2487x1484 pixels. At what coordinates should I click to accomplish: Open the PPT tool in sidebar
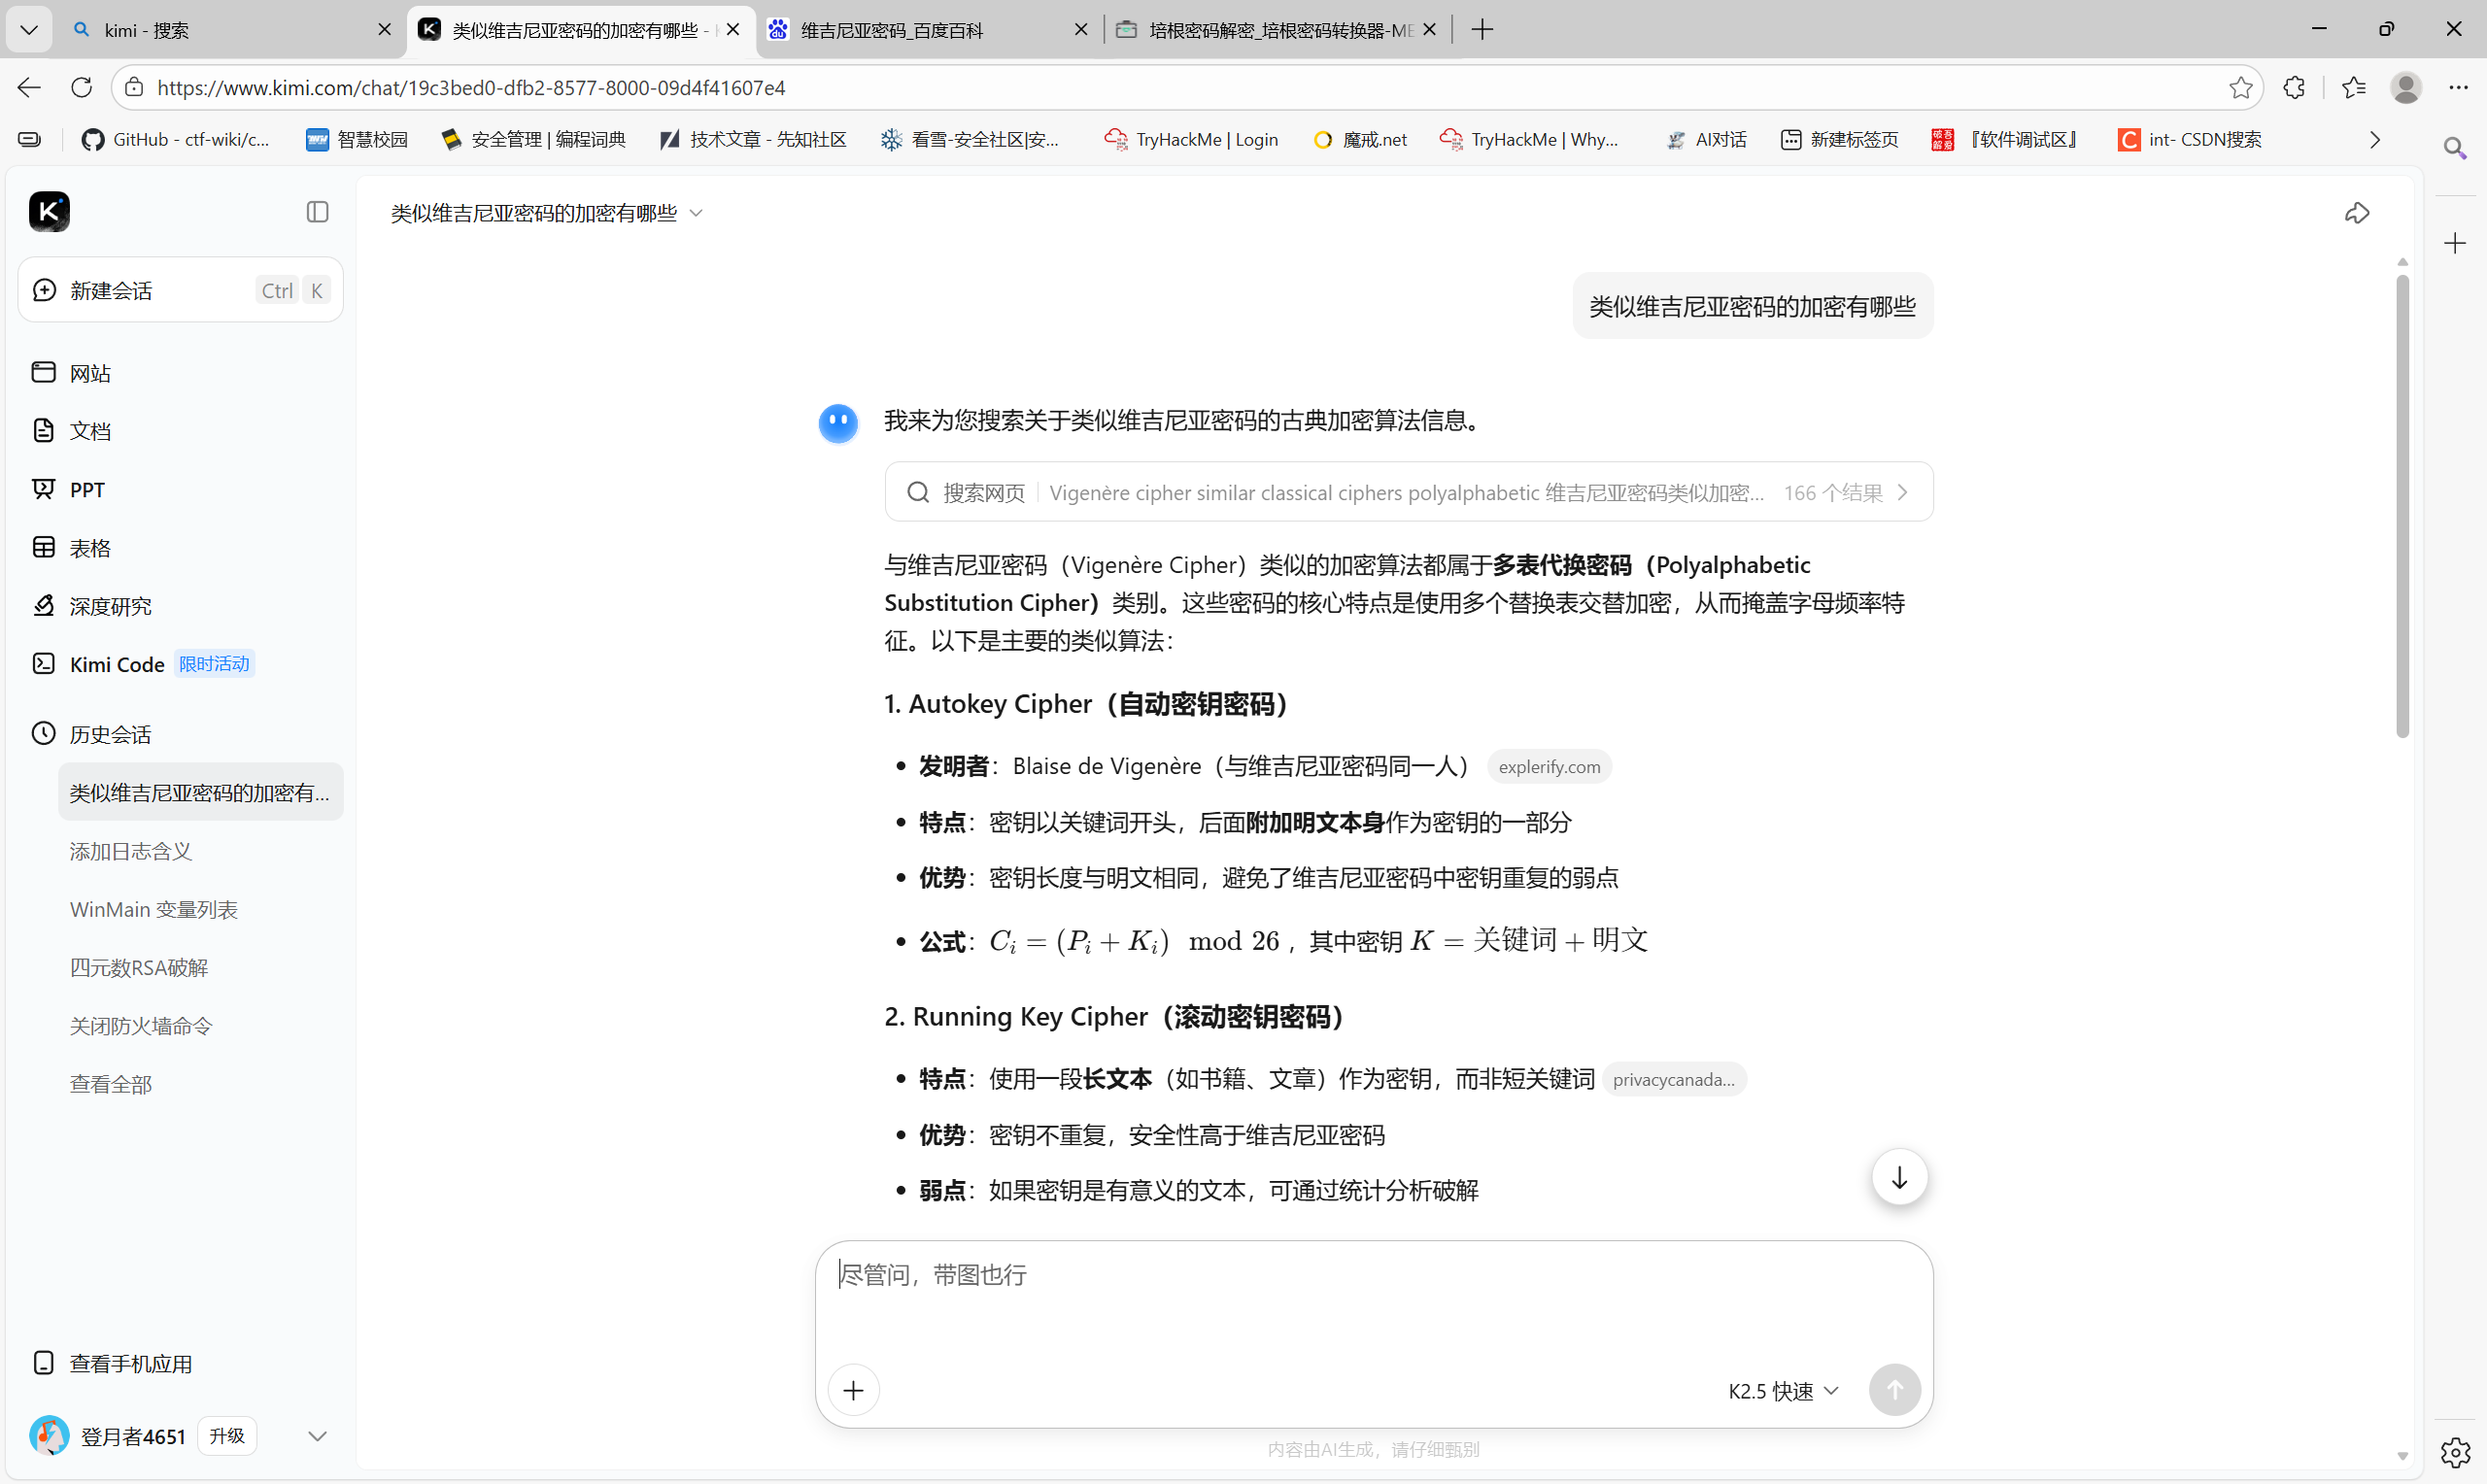click(x=87, y=490)
